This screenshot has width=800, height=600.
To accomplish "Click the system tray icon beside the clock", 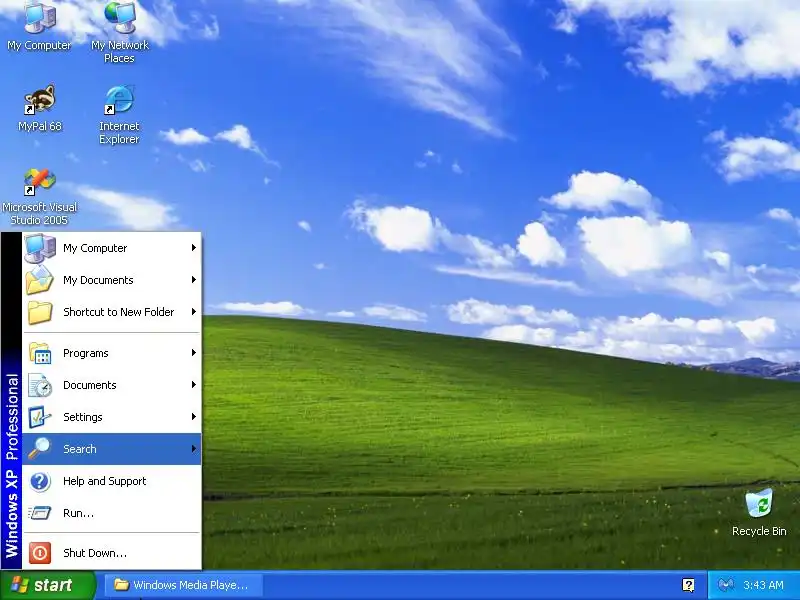I will pos(725,585).
